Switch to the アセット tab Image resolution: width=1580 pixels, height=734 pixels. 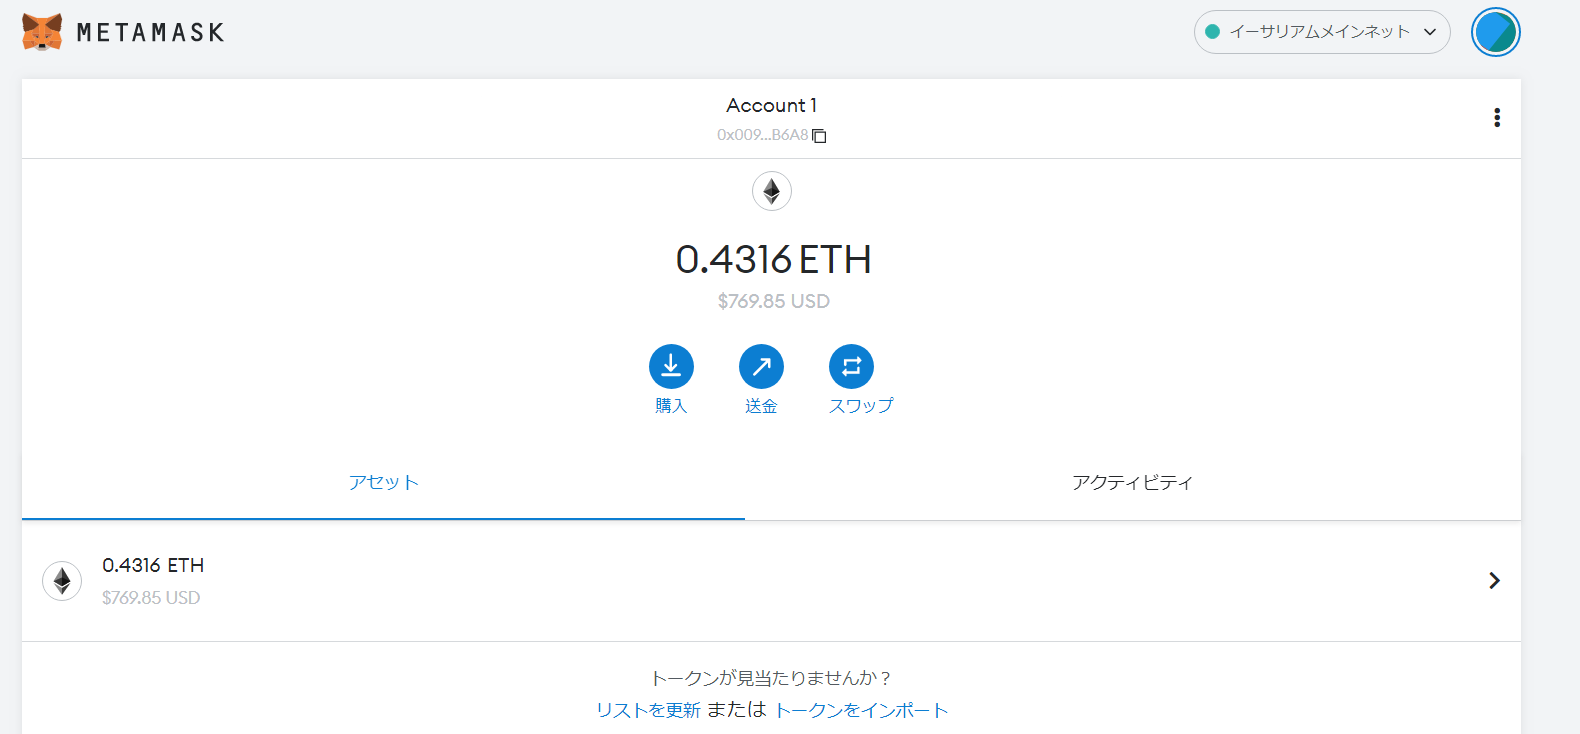(x=383, y=483)
